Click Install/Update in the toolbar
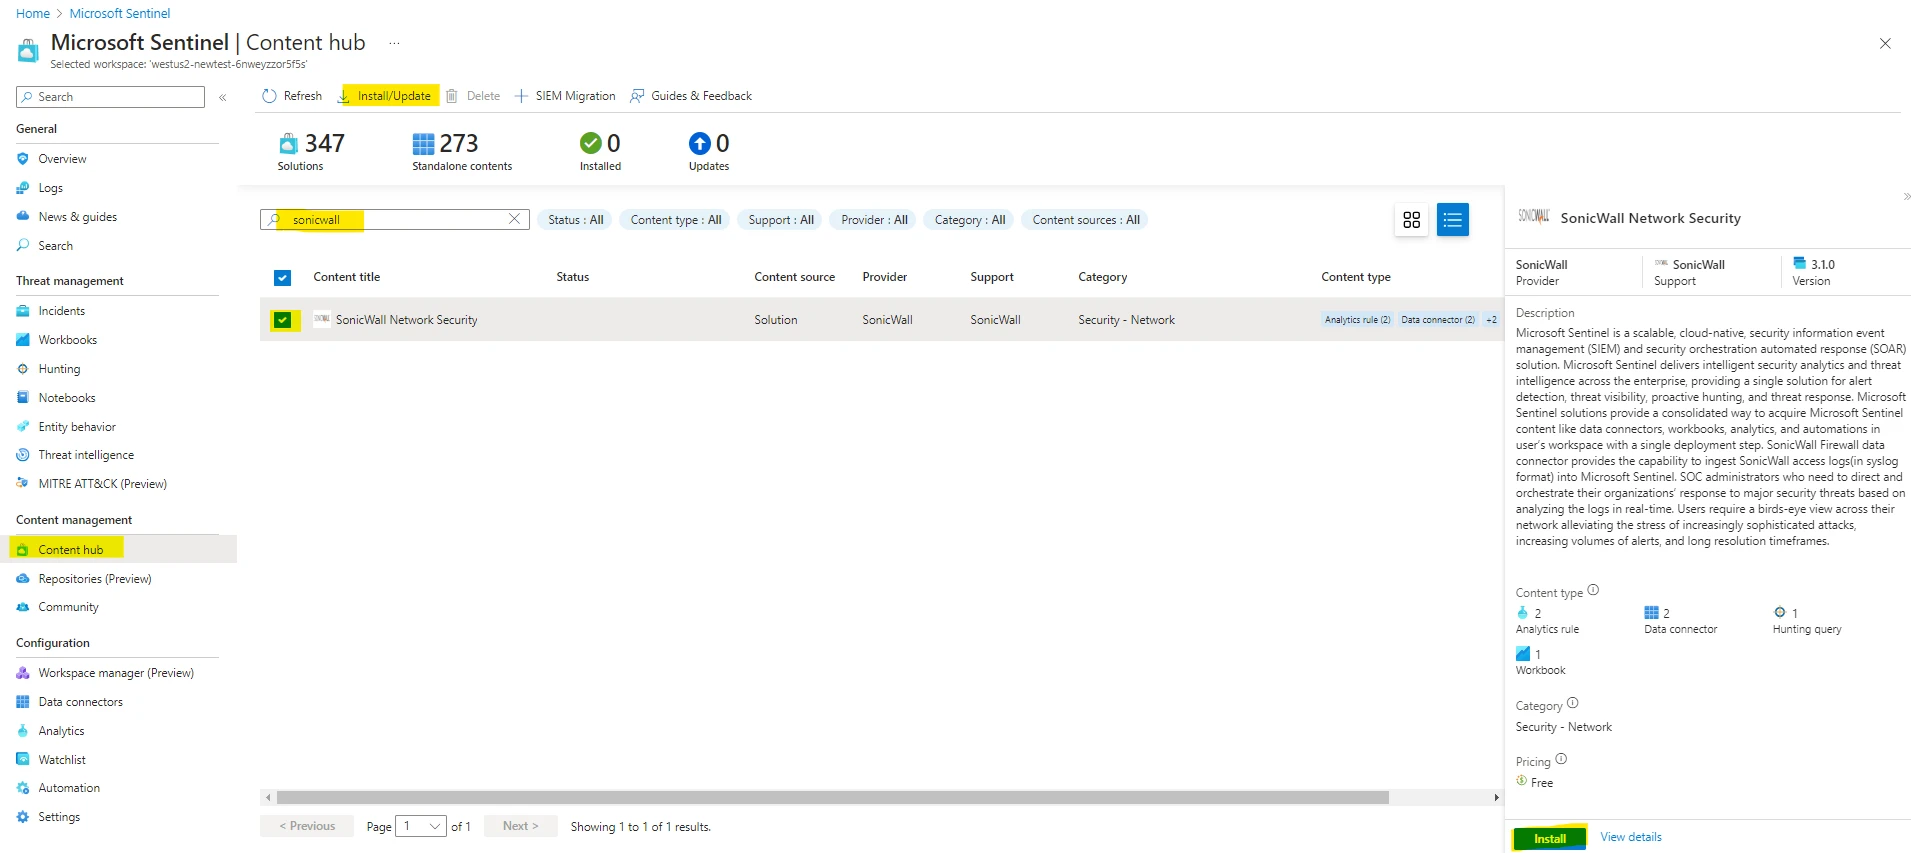The image size is (1911, 853). pos(387,96)
